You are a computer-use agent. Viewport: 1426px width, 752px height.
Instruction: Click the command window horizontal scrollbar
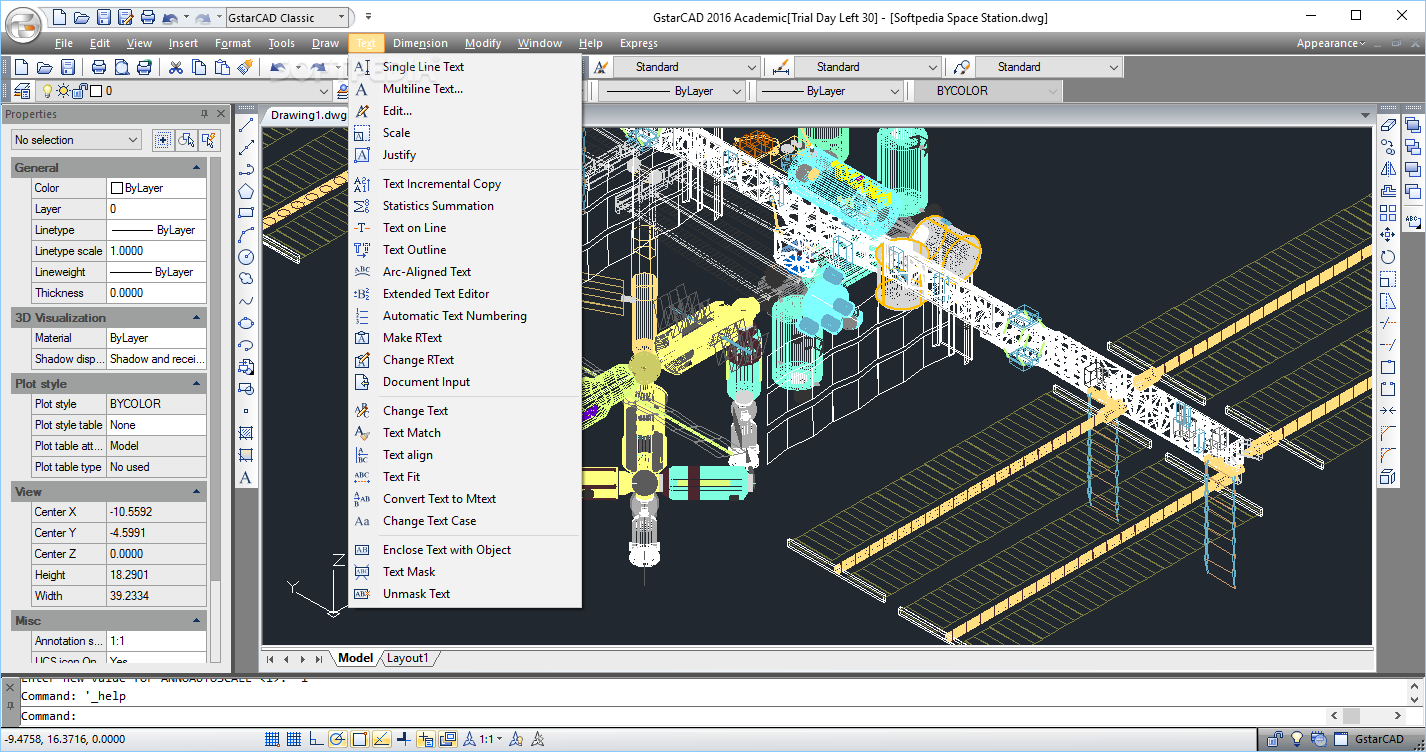click(1364, 716)
